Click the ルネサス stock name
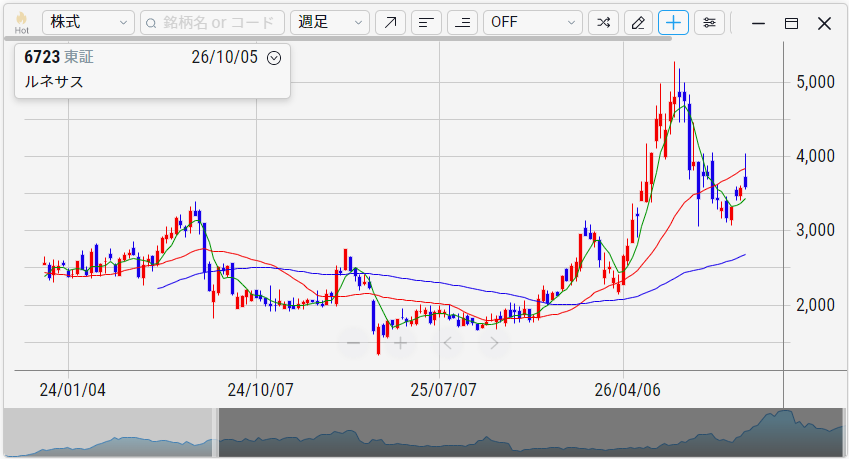This screenshot has width=849, height=459. tap(54, 82)
